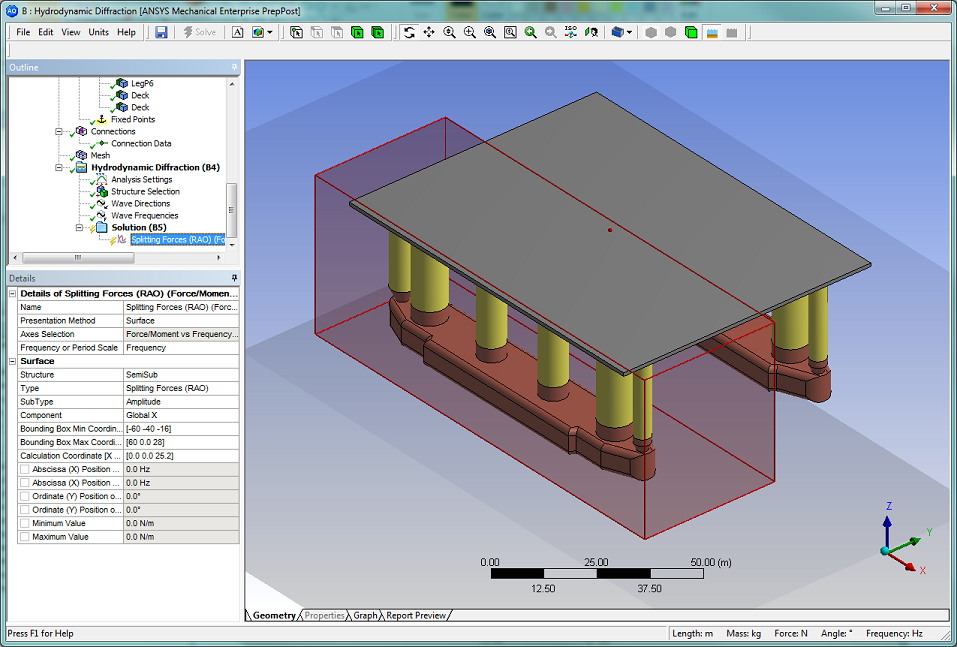Click the Analysis Settings icon in the tree
Image resolution: width=957 pixels, height=647 pixels.
(101, 180)
